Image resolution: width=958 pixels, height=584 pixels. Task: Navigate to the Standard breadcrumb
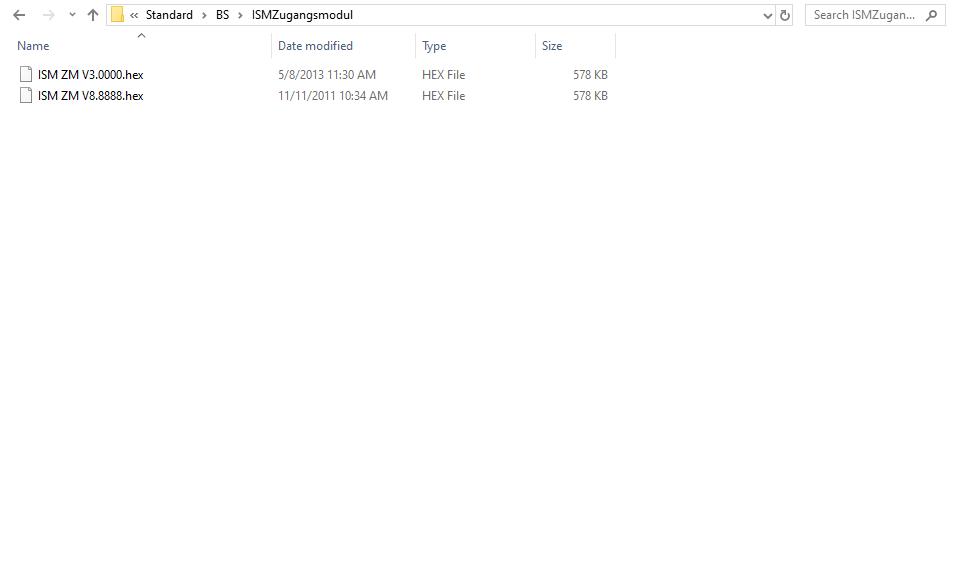pos(169,15)
